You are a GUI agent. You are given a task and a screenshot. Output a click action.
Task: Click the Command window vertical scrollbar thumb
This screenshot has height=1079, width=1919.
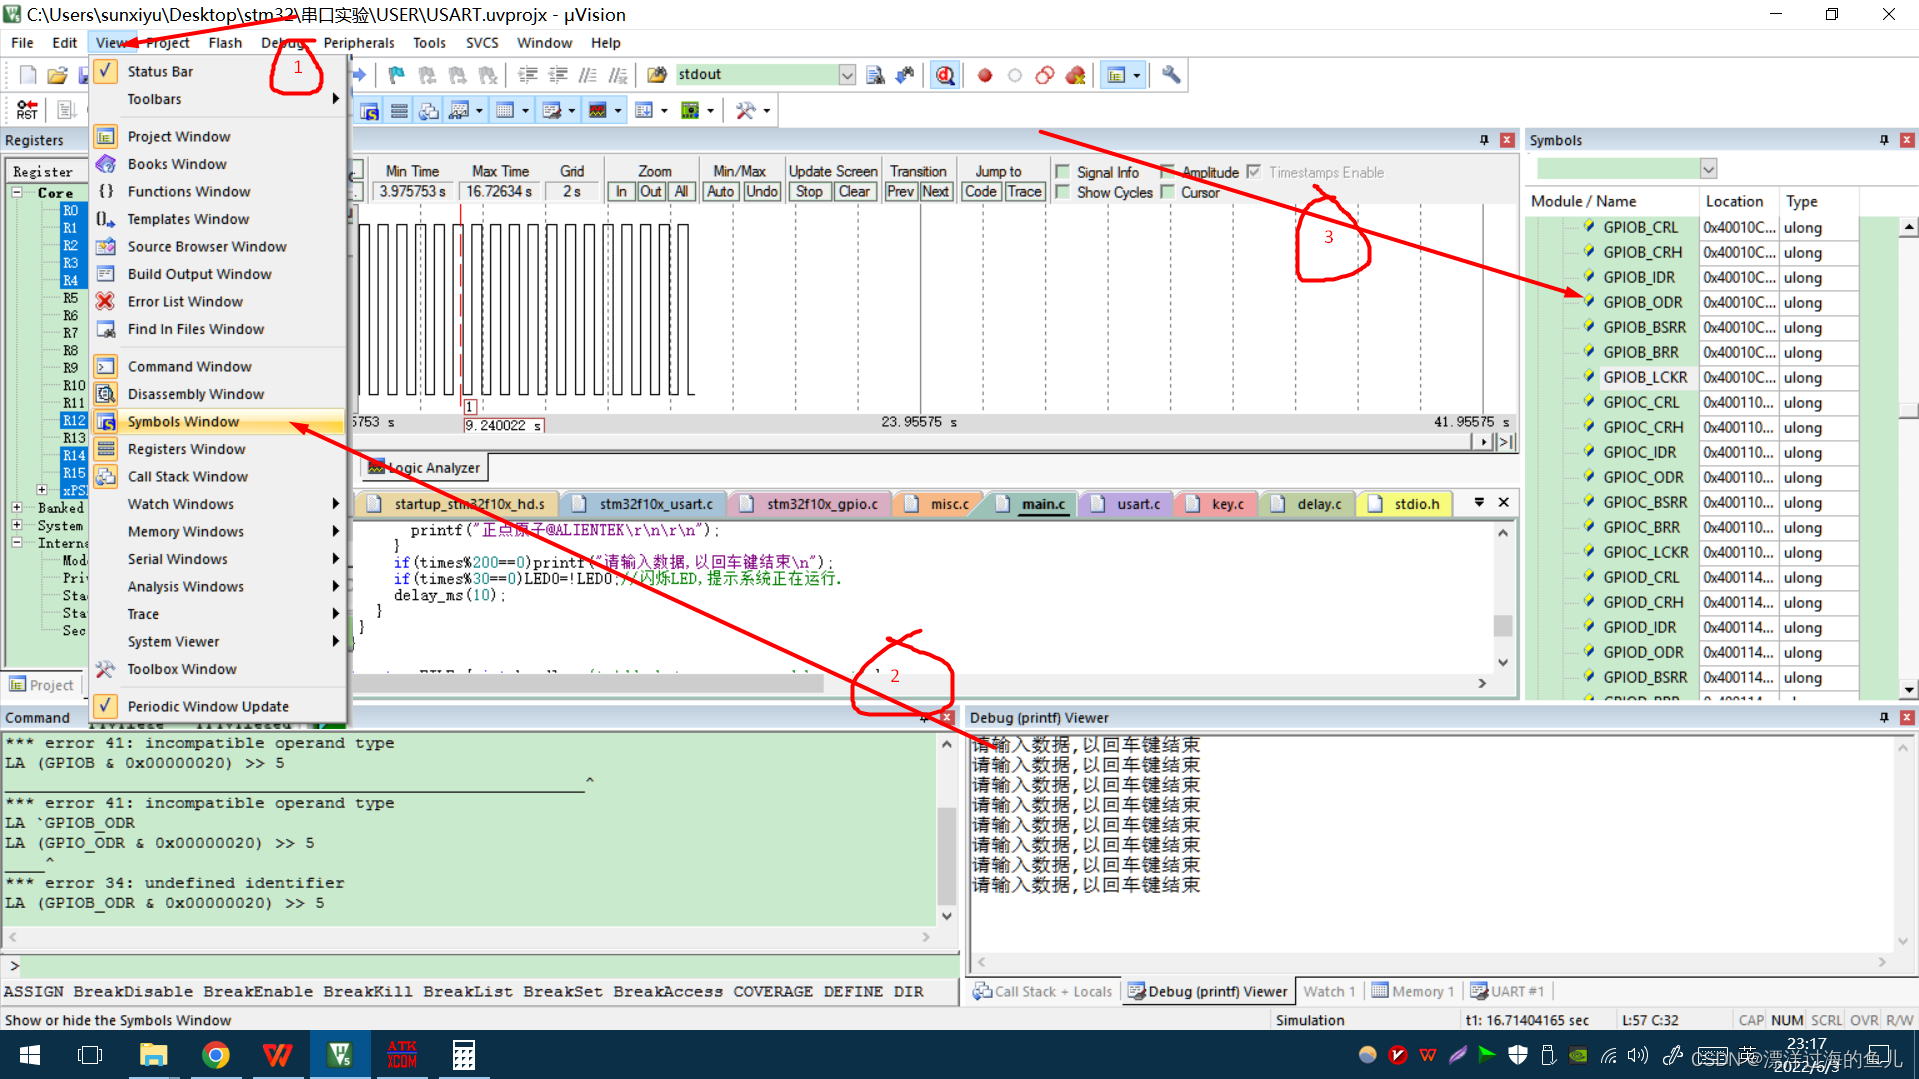click(x=947, y=855)
